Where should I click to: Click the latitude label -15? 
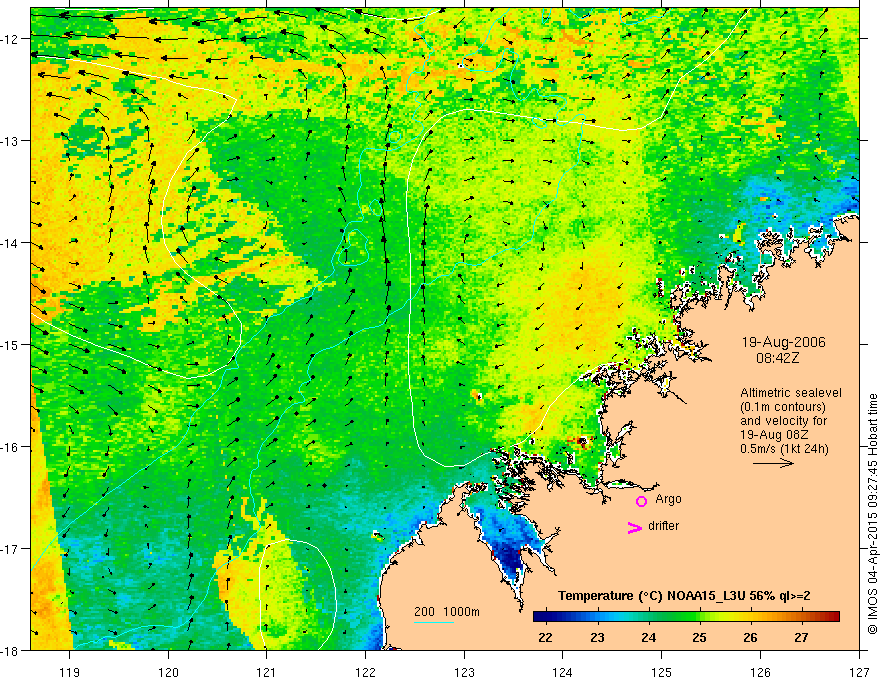click(x=10, y=345)
